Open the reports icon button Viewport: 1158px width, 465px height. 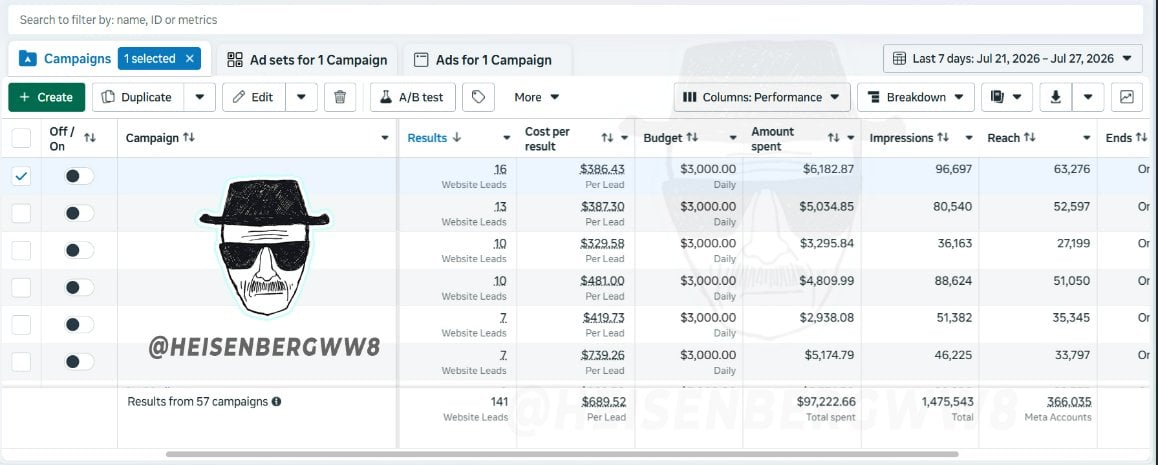(1007, 97)
